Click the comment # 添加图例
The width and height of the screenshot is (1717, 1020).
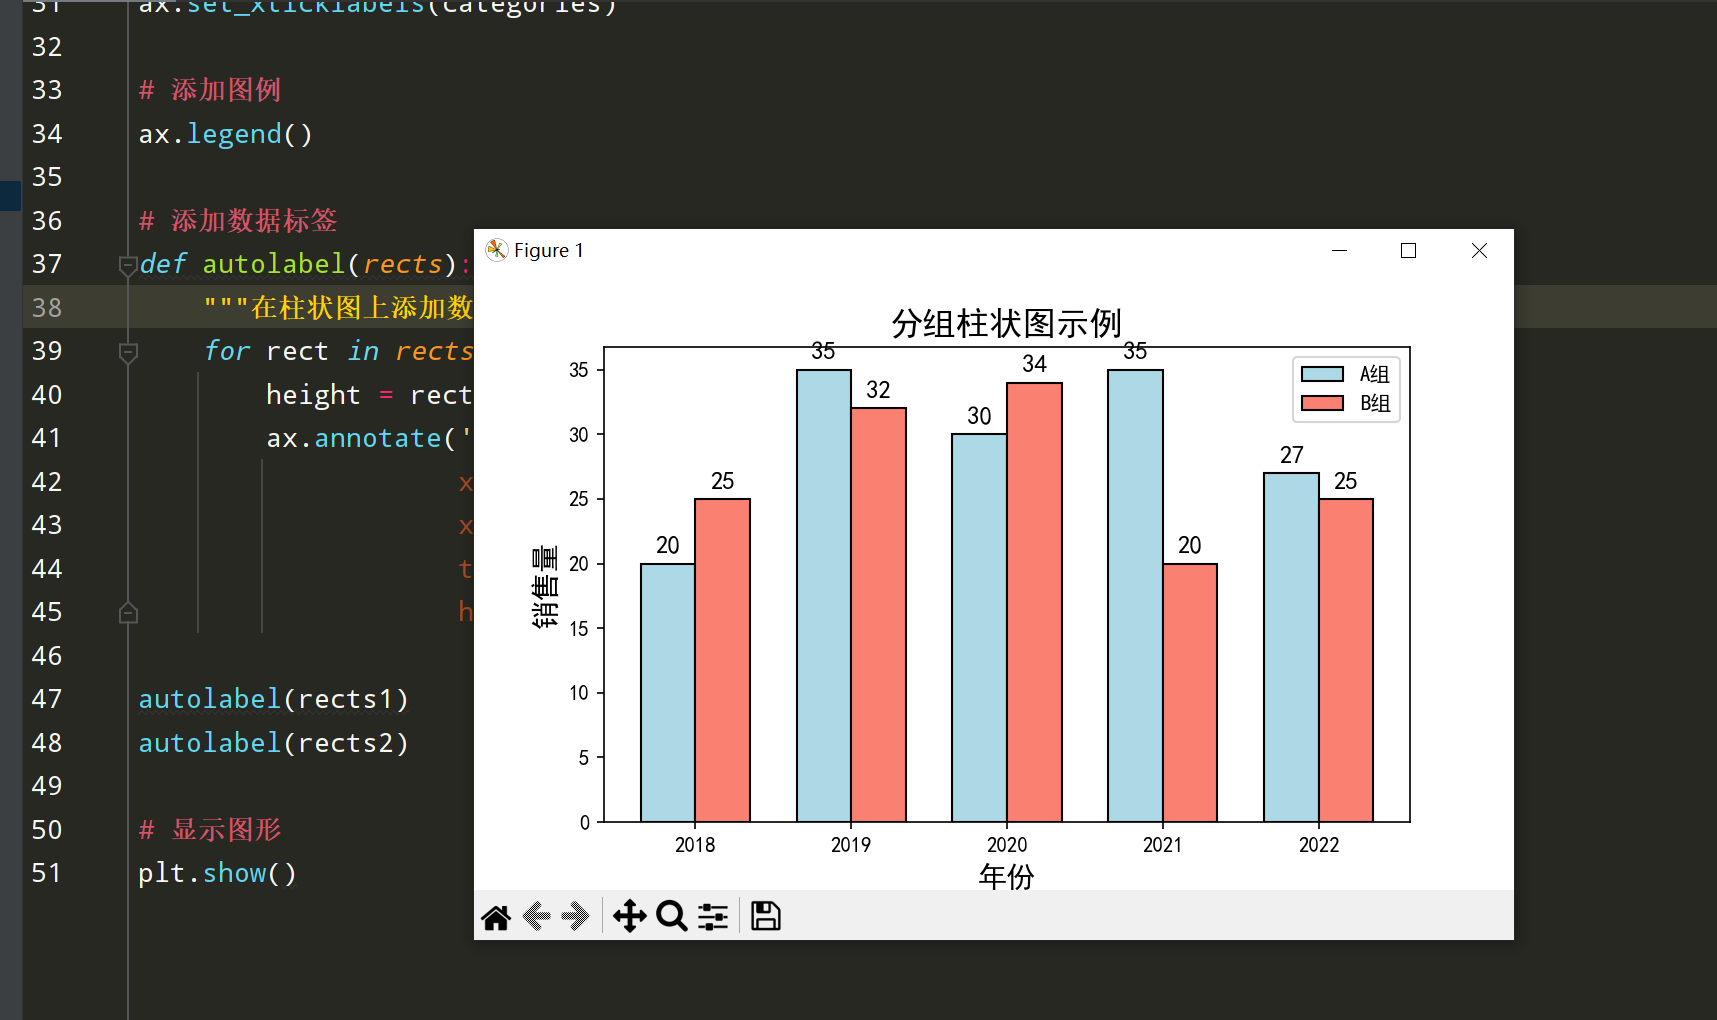coord(210,90)
